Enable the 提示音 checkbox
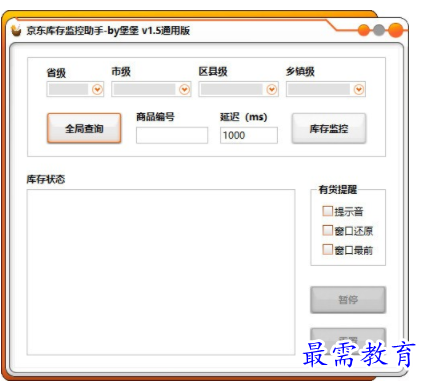 327,211
